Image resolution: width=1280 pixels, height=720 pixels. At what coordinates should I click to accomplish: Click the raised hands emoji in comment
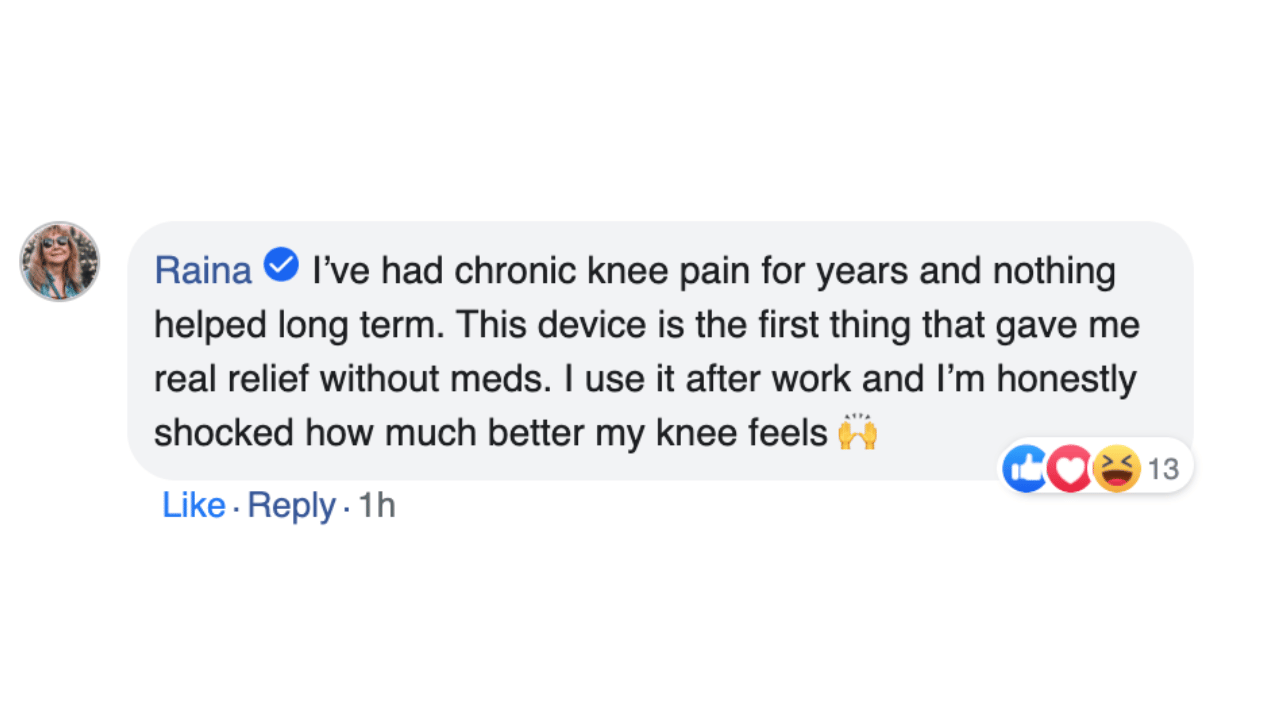[857, 434]
